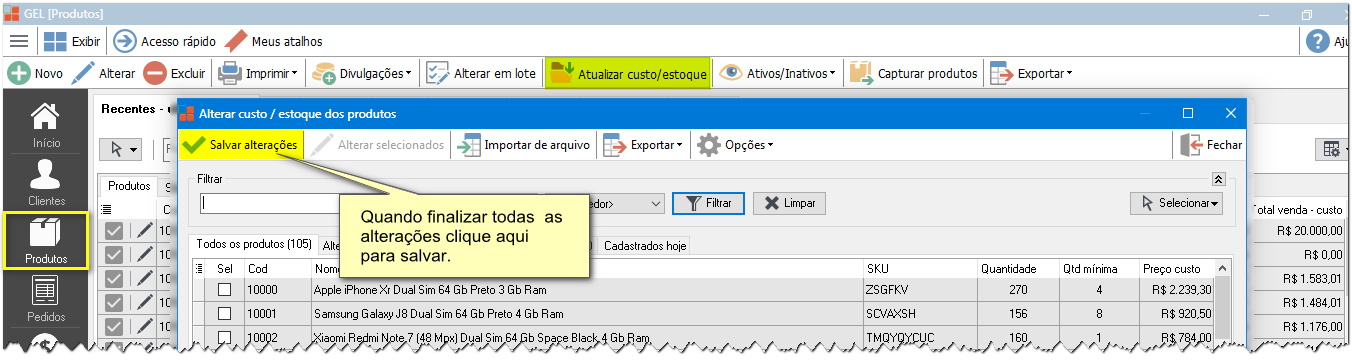Open hamburger menu icon
Viewport: 1352px width, 362px height.
(x=19, y=41)
